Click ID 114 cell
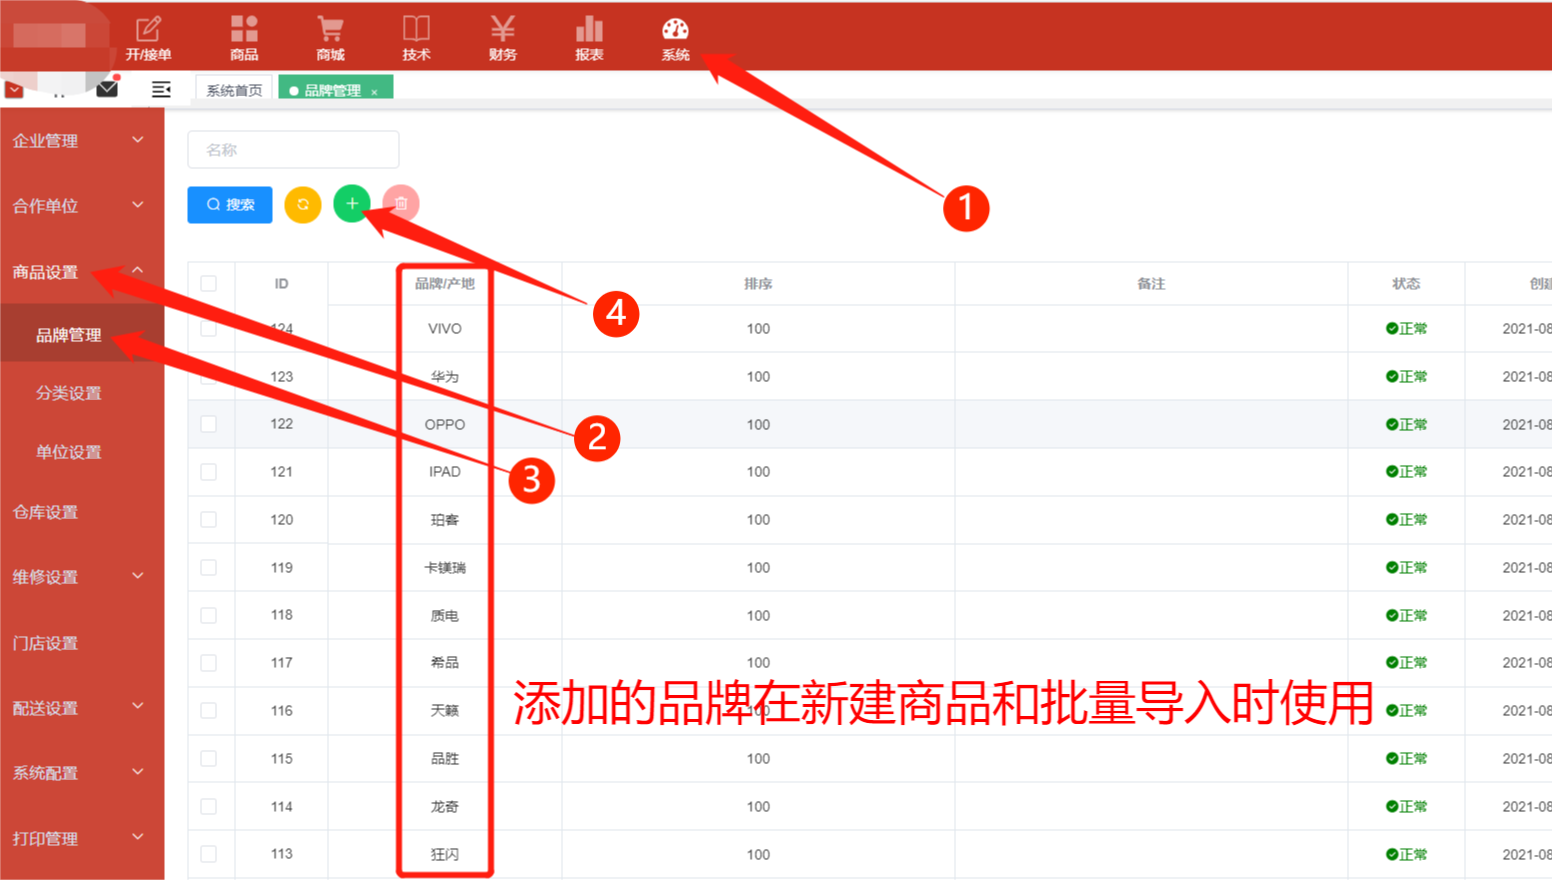The width and height of the screenshot is (1553, 880). click(282, 807)
